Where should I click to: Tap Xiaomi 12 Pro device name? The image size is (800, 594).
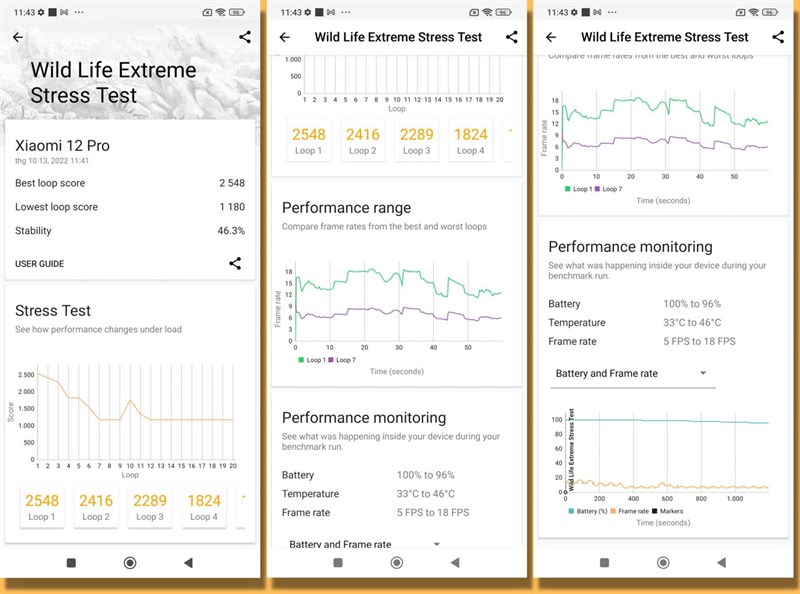(x=62, y=146)
